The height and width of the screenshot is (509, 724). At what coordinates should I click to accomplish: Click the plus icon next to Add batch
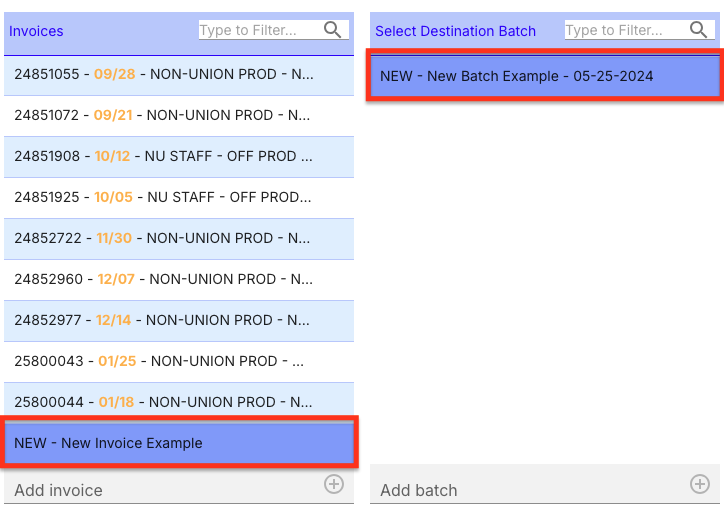pyautogui.click(x=700, y=484)
